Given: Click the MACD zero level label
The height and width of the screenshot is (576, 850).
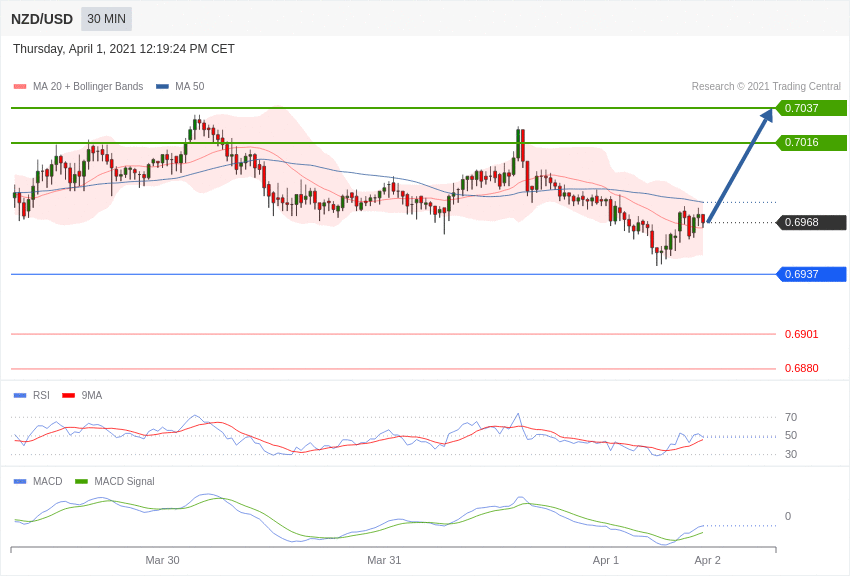Looking at the screenshot, I should 788,516.
